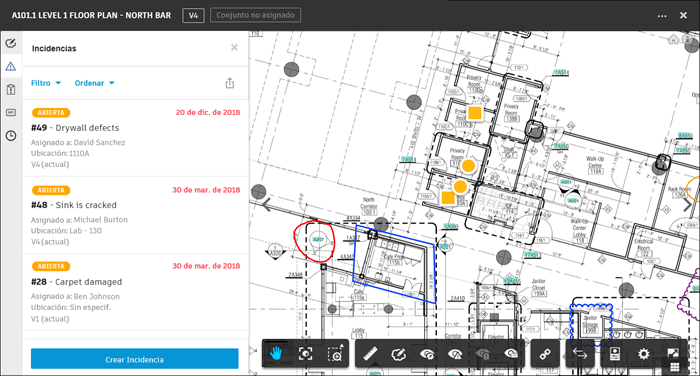
Task: Toggle issues visibility eye with warning
Action: coord(455,354)
